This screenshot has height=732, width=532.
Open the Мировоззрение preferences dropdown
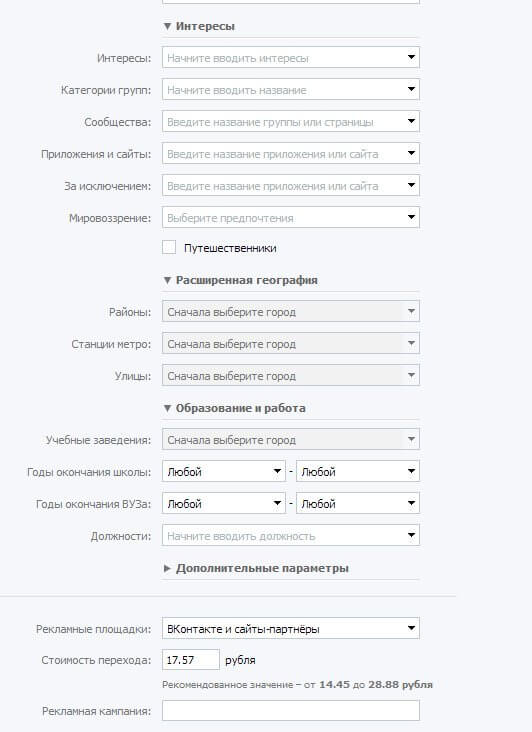pos(291,217)
